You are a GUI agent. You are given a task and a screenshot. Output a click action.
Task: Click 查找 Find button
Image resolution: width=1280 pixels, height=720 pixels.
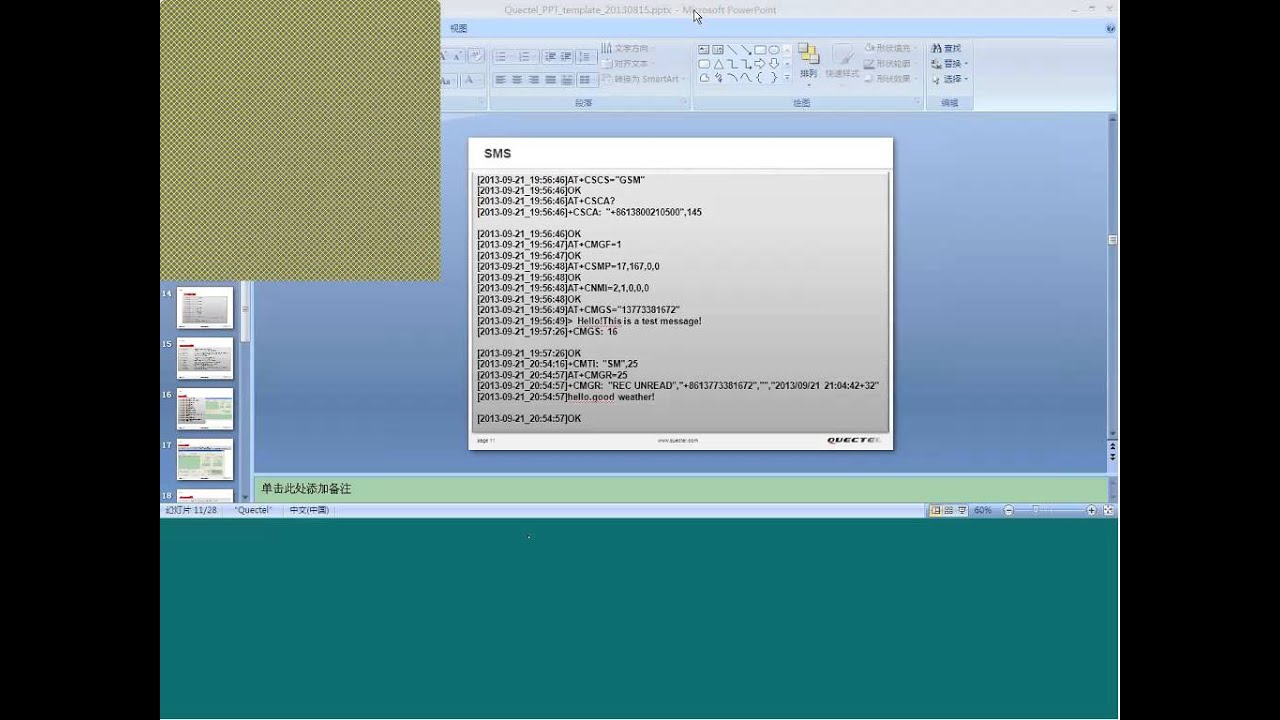point(946,49)
